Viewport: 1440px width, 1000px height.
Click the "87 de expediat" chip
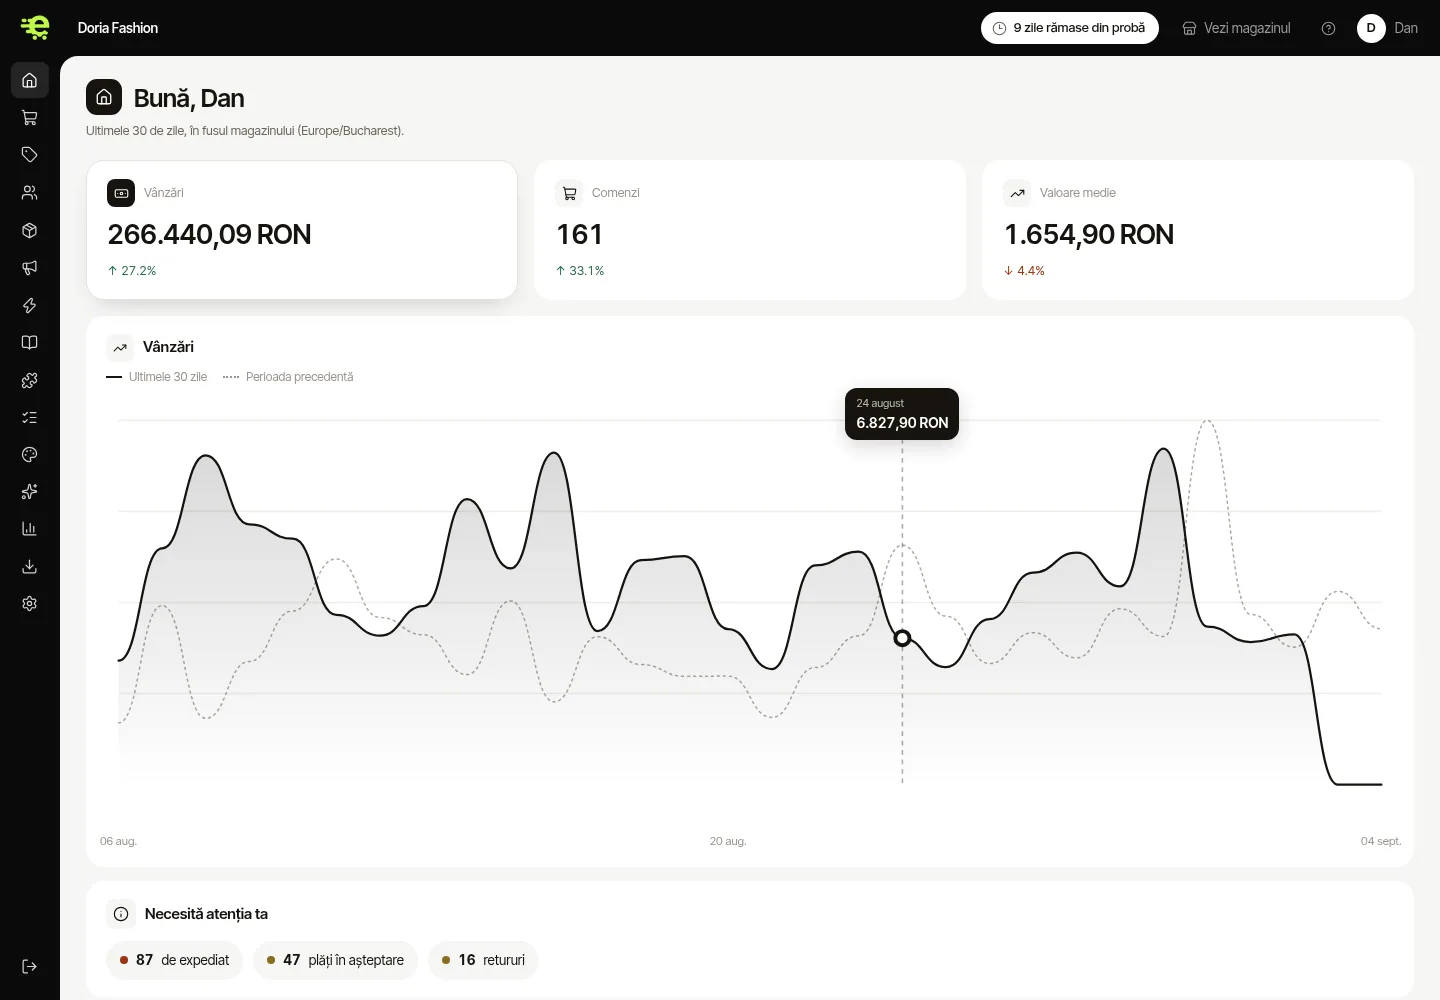(x=174, y=960)
